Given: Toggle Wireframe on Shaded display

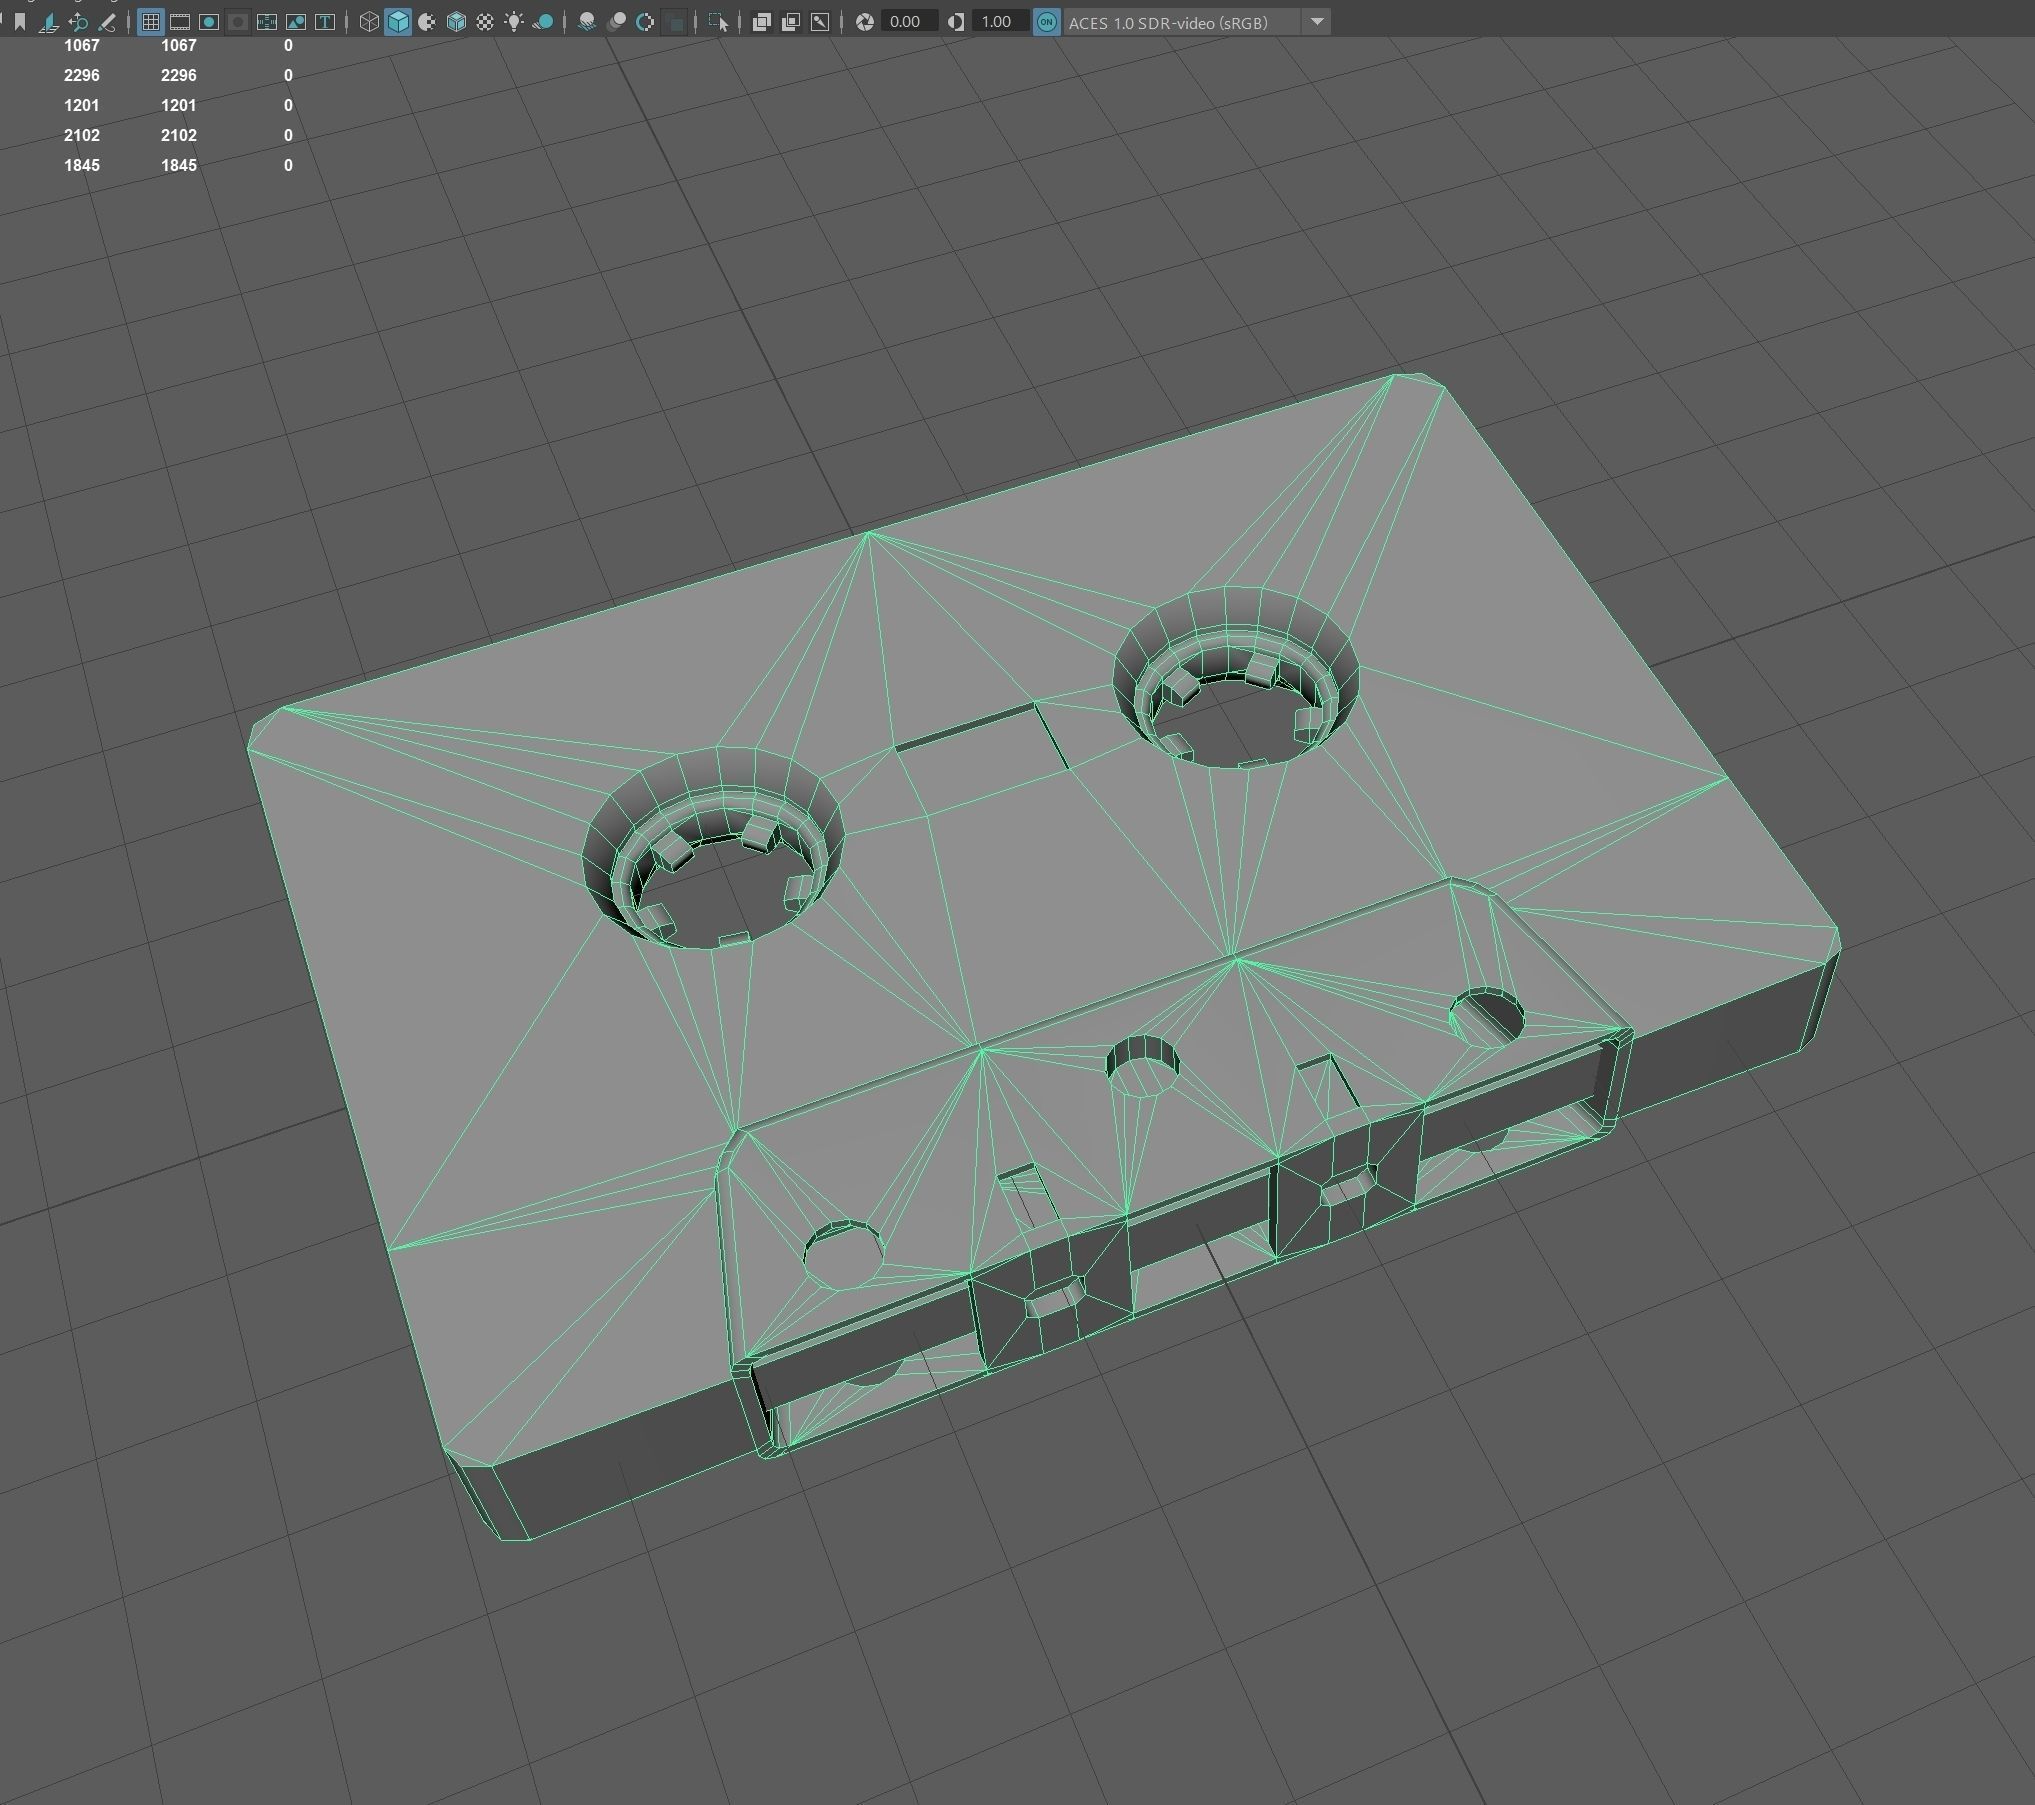Looking at the screenshot, I should click(x=456, y=21).
